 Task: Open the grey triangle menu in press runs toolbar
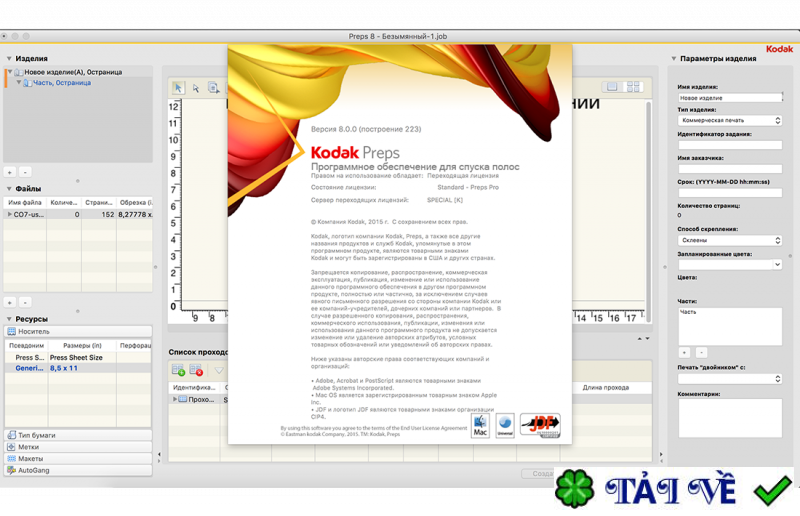[x=219, y=371]
